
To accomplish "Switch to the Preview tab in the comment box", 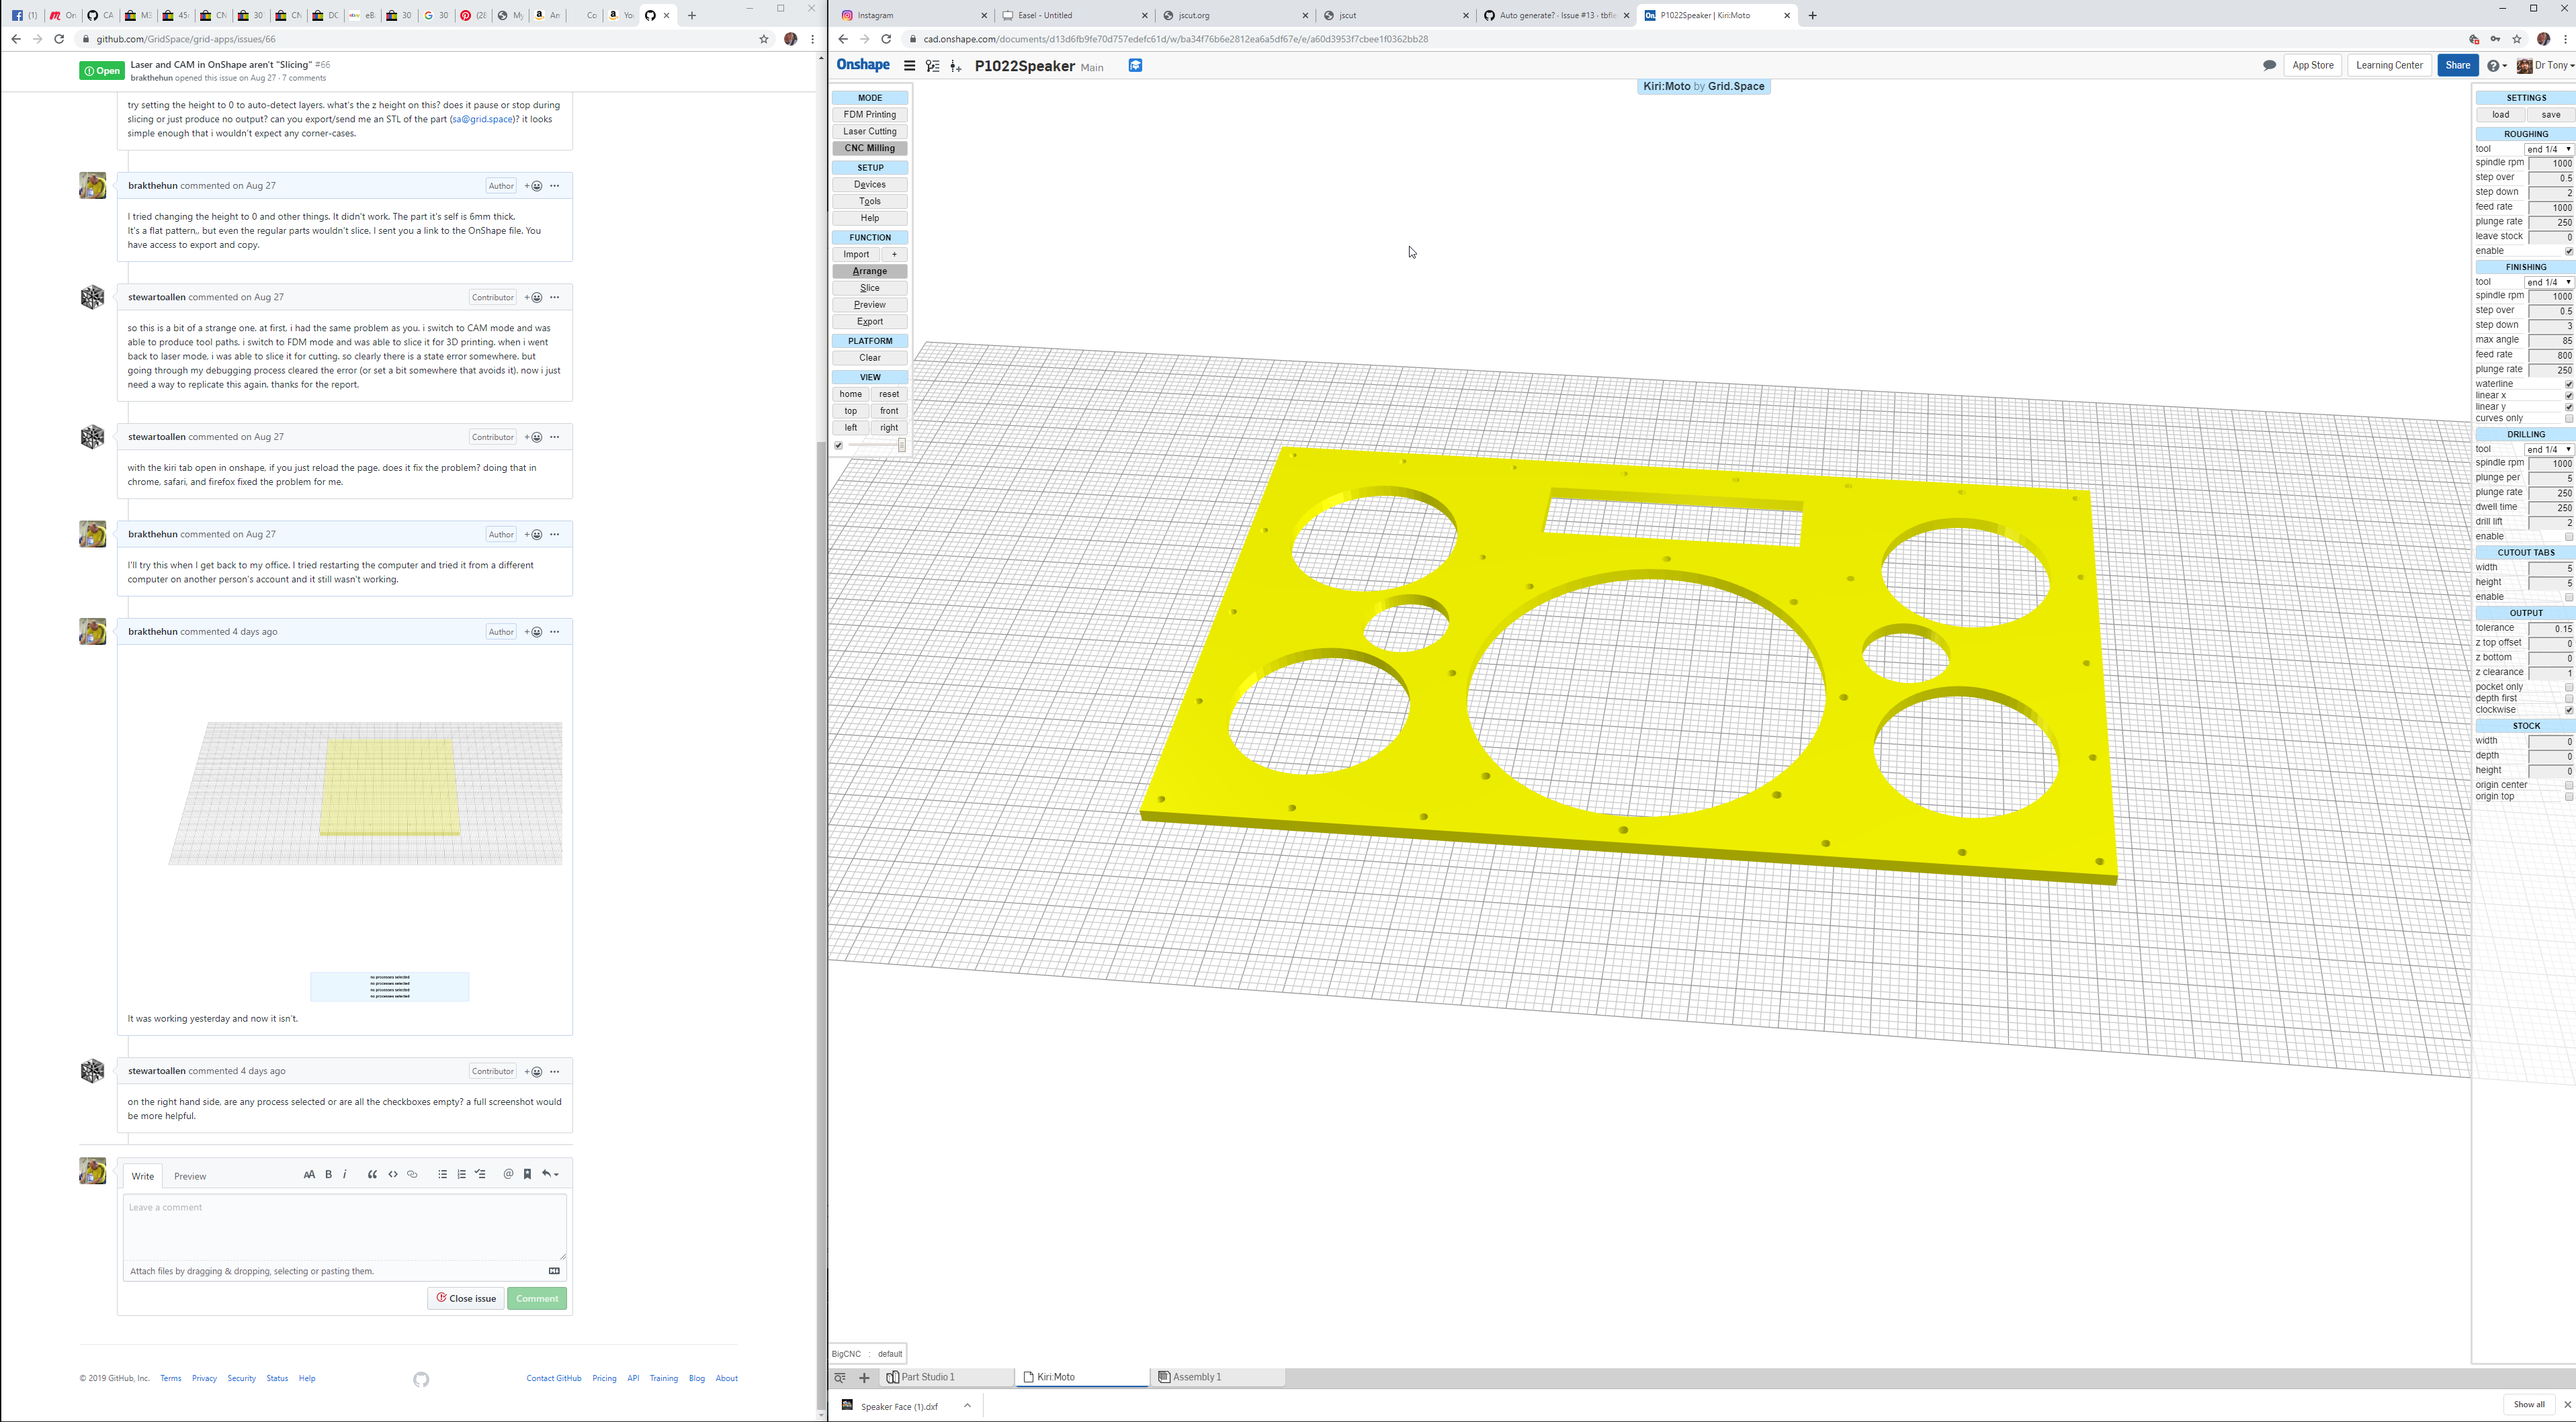I will pos(189,1176).
